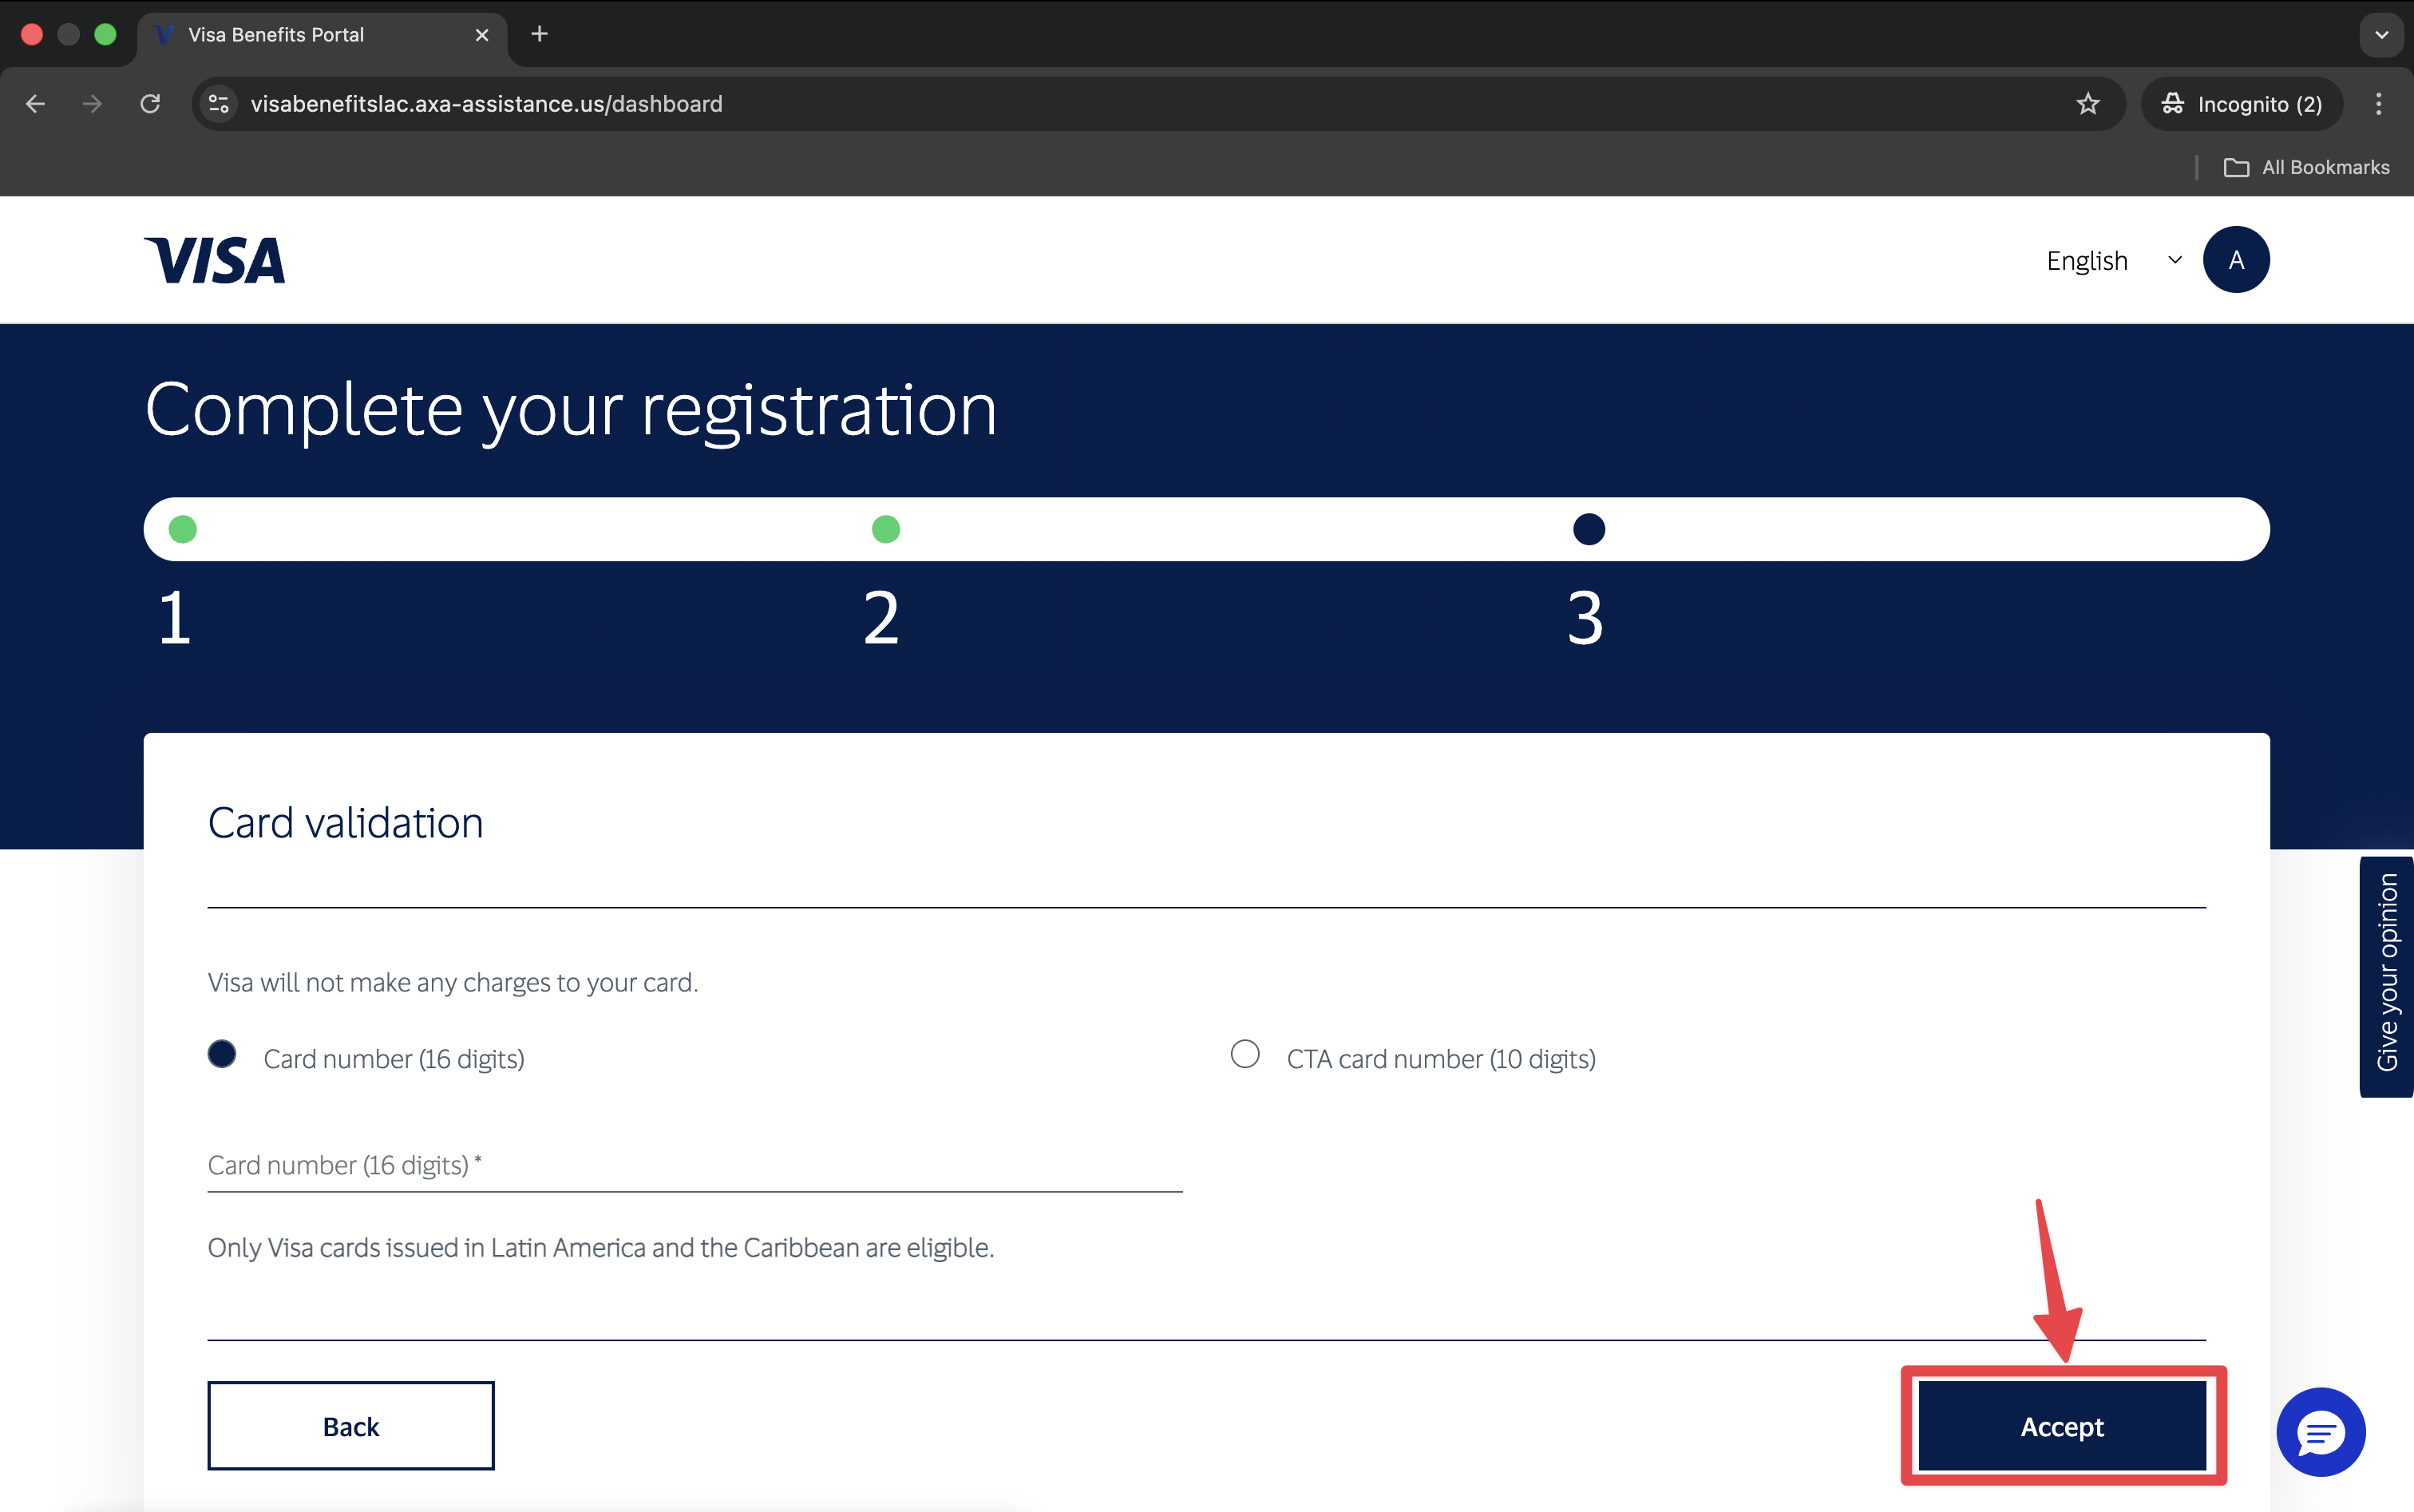2414x1512 pixels.
Task: View site information icon in address bar
Action: [219, 104]
